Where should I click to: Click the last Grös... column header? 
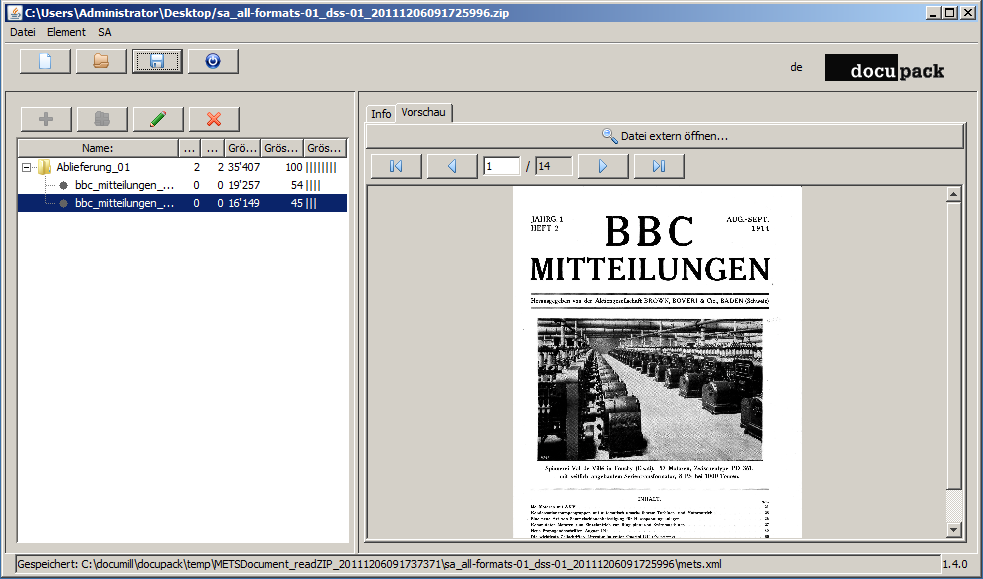(325, 149)
